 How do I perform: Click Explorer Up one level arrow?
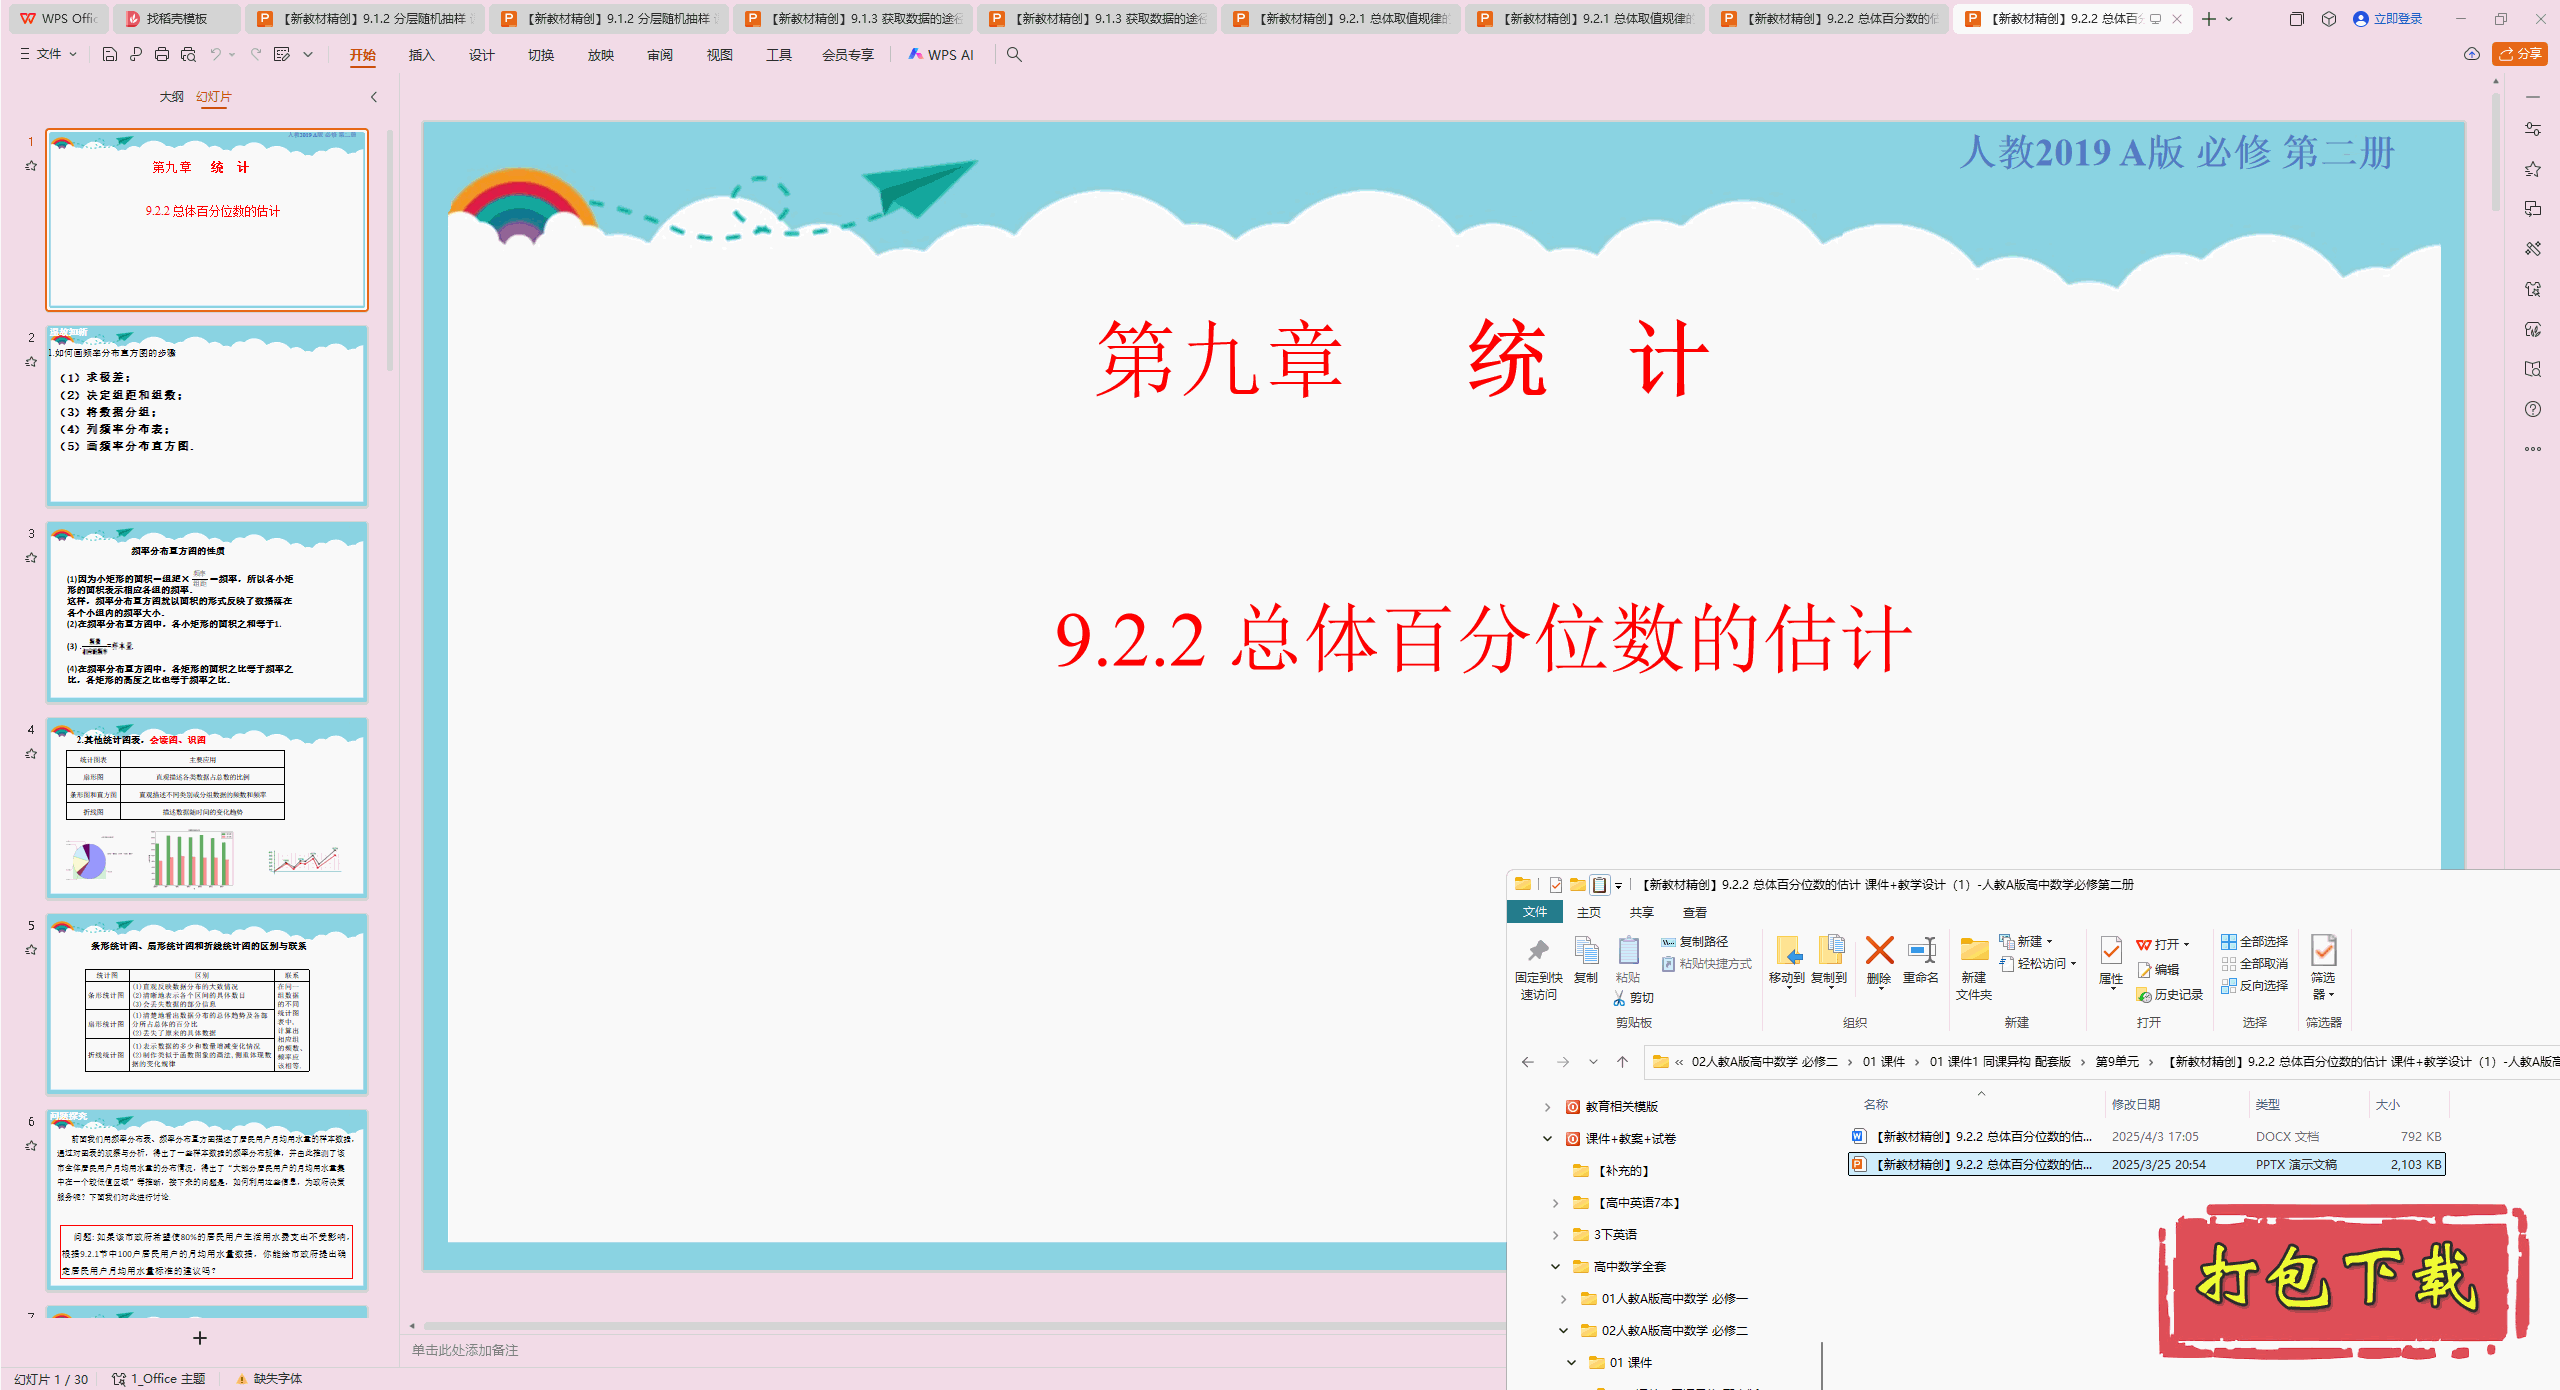(x=1623, y=1062)
